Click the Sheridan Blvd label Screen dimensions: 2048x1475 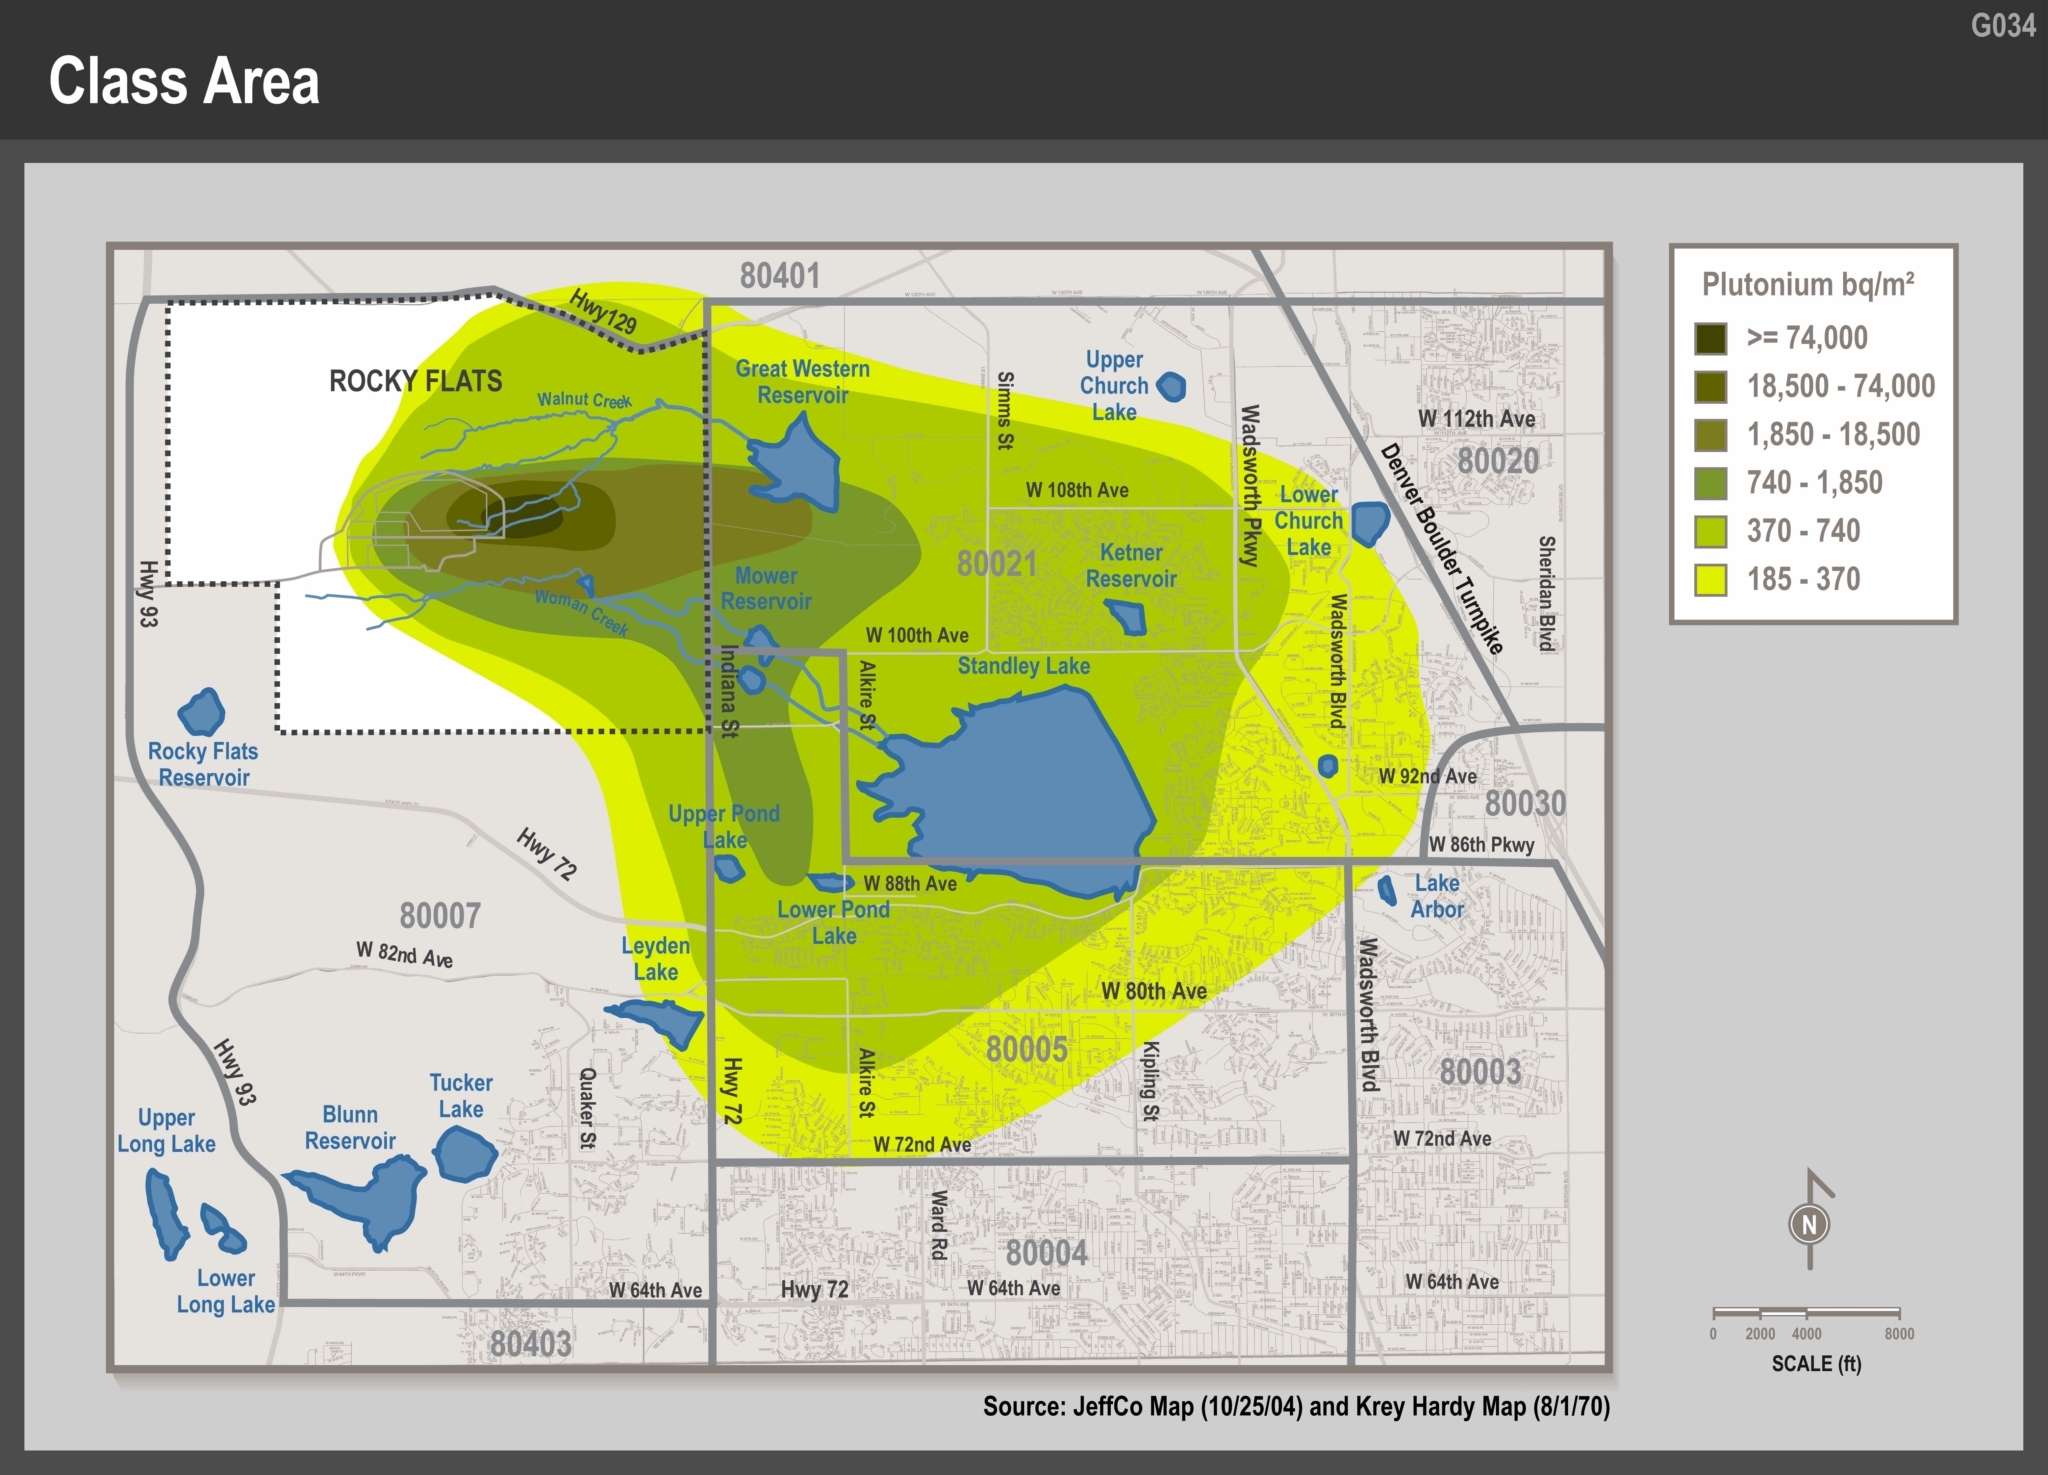pyautogui.click(x=1546, y=594)
